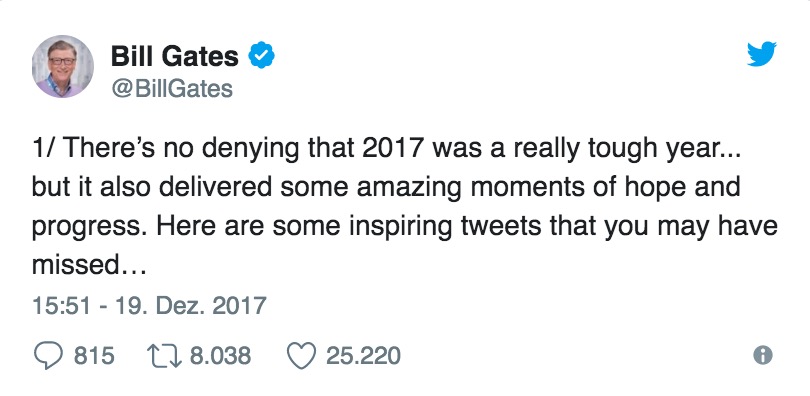Image resolution: width=810 pixels, height=396 pixels.
Task: Click the '1/' thread number at tweet start
Action: tap(44, 149)
